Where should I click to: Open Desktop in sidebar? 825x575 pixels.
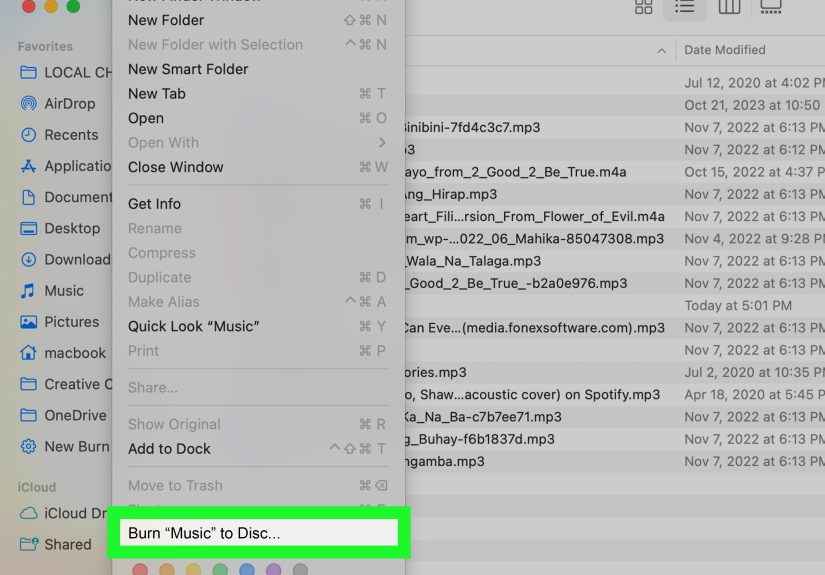tap(60, 228)
